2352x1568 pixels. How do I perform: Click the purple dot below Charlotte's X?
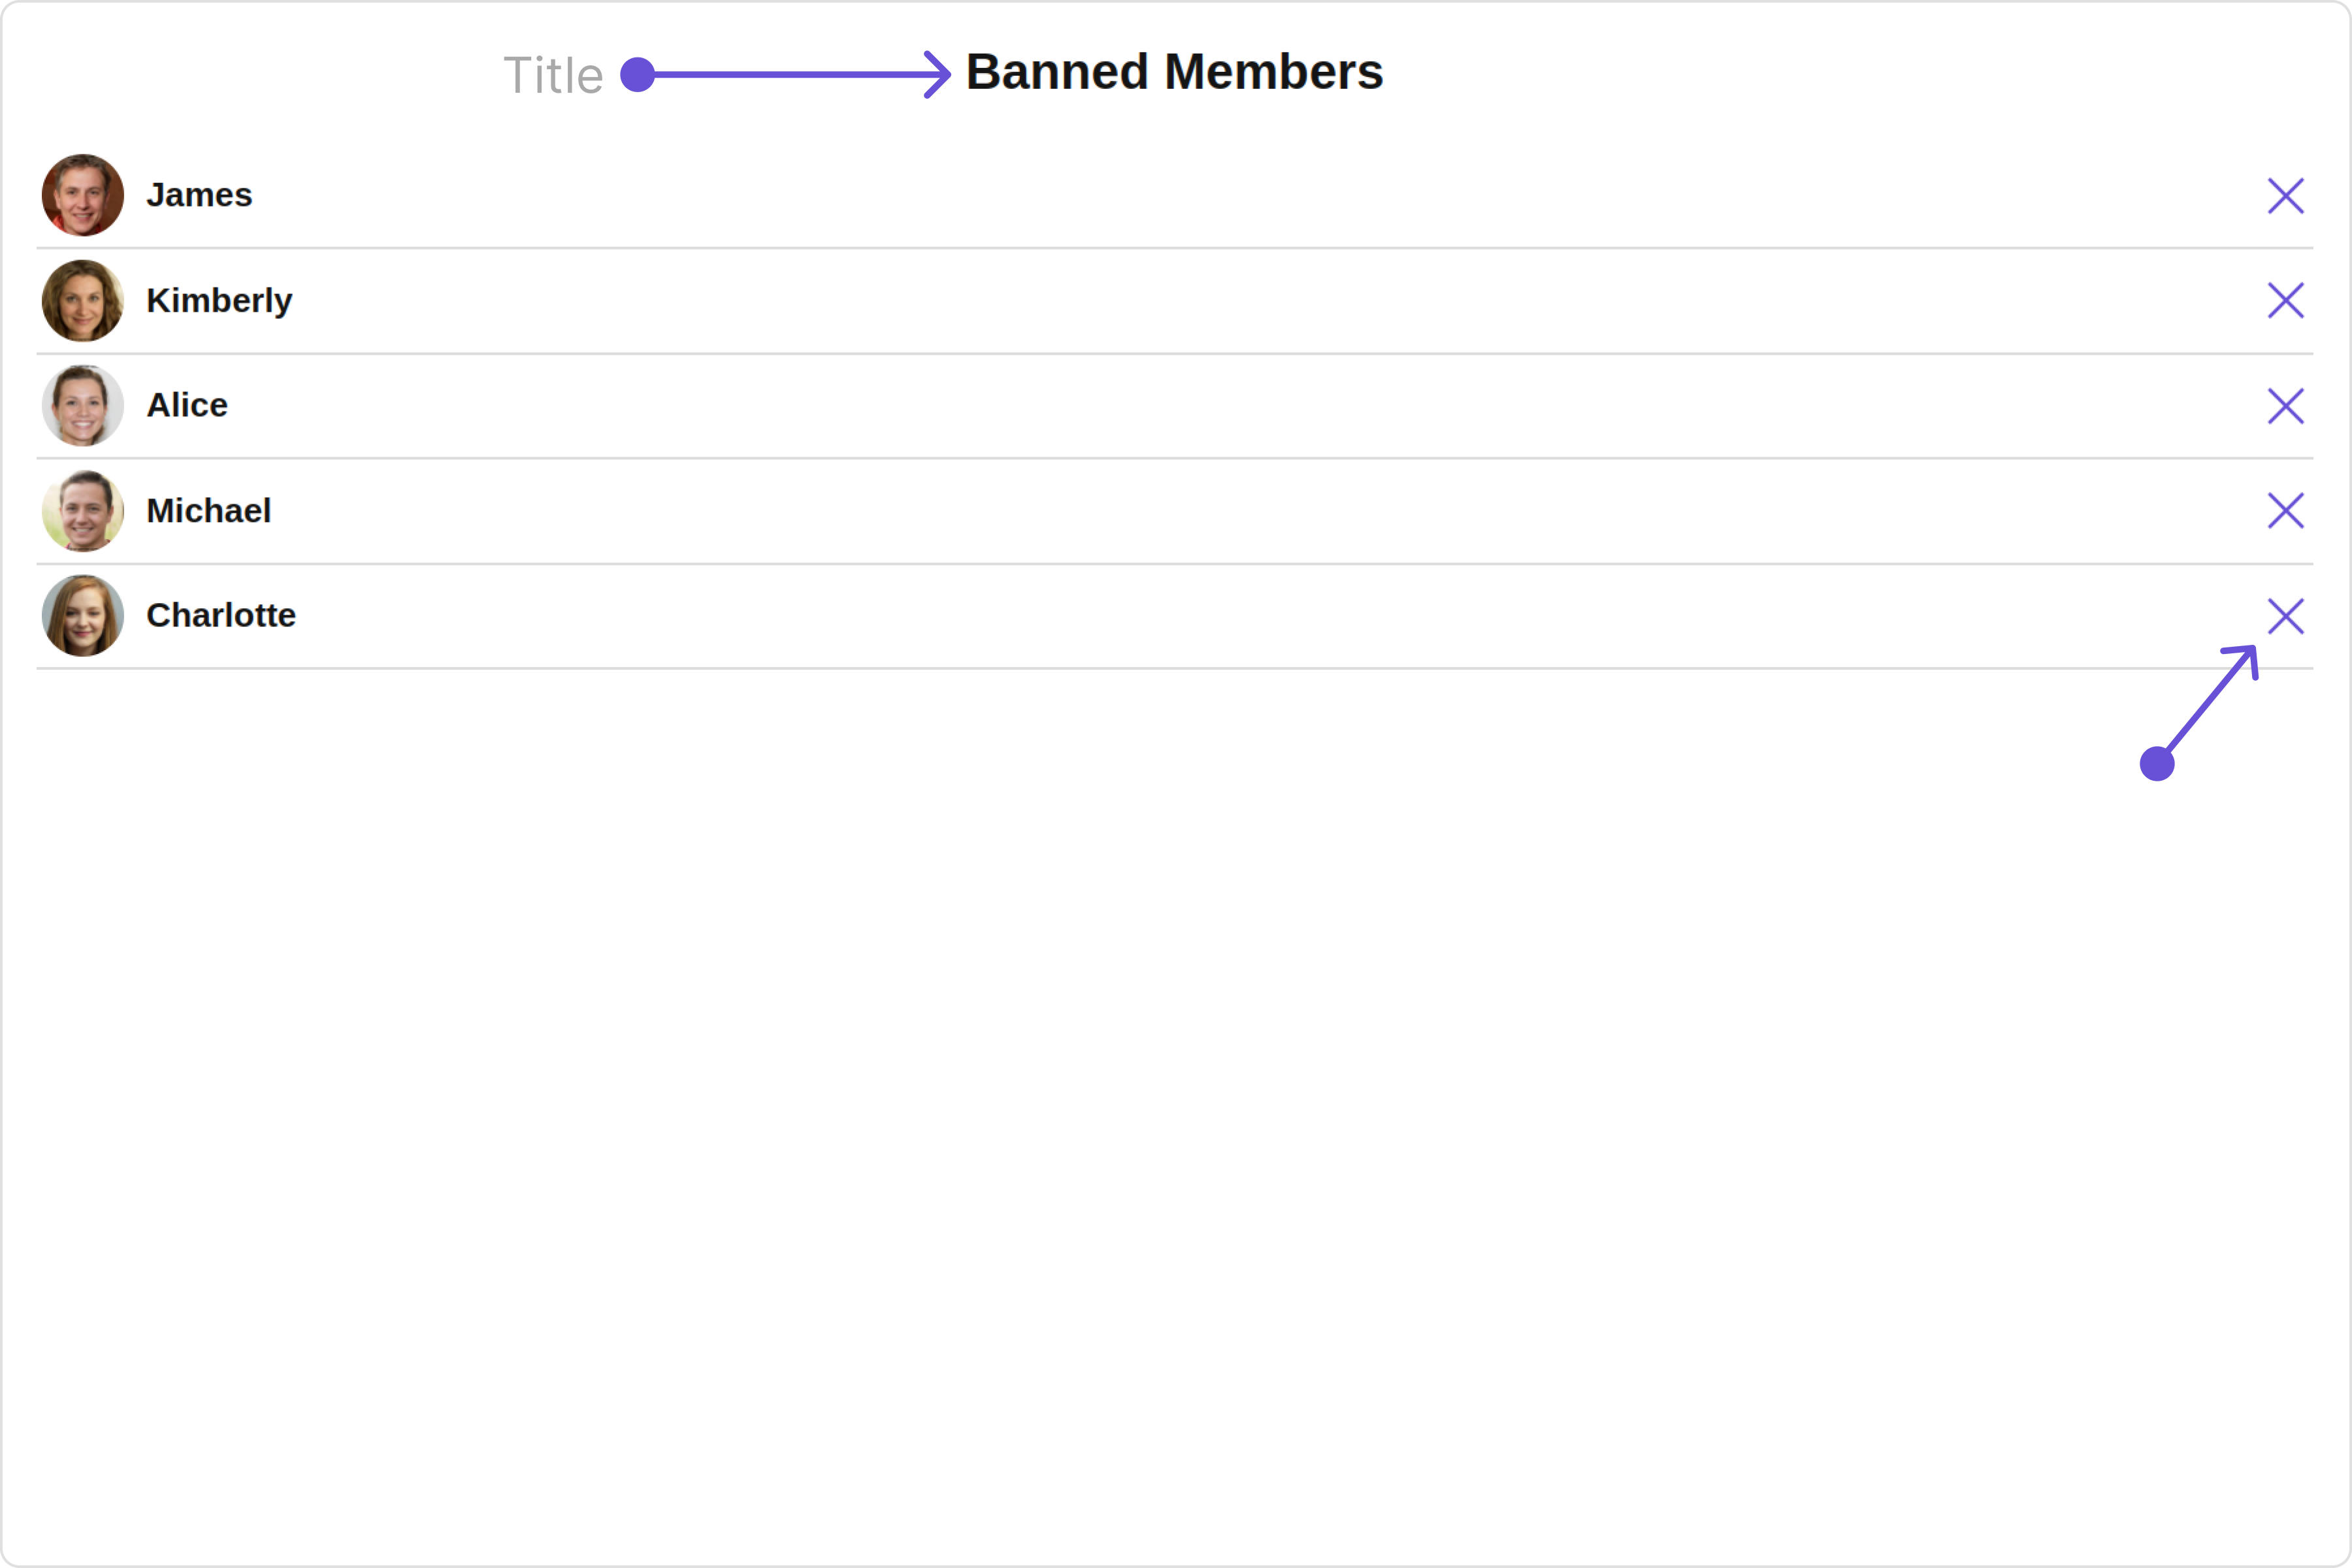pos(2157,763)
